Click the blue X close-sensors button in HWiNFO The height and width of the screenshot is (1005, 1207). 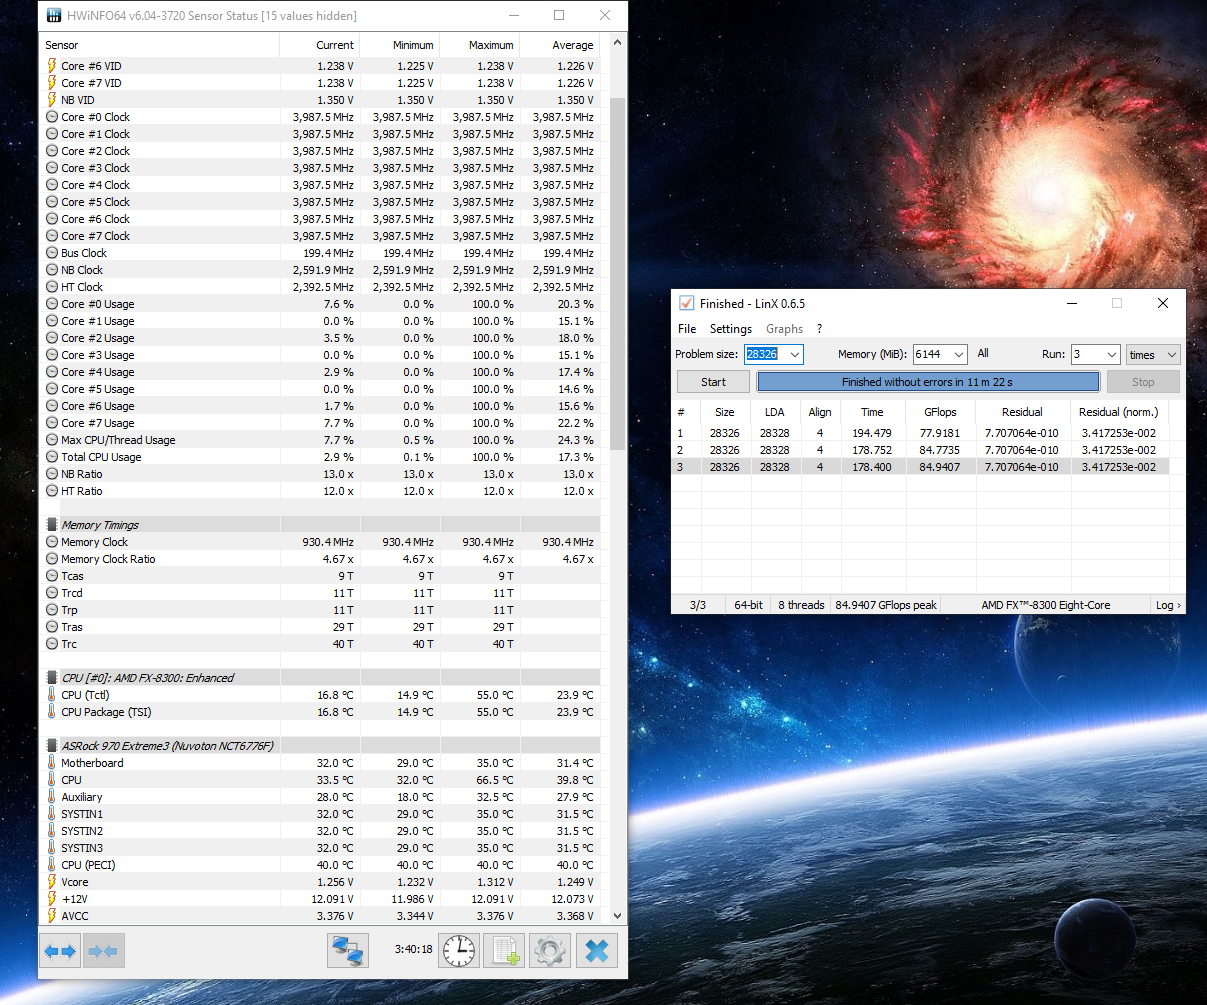point(597,950)
